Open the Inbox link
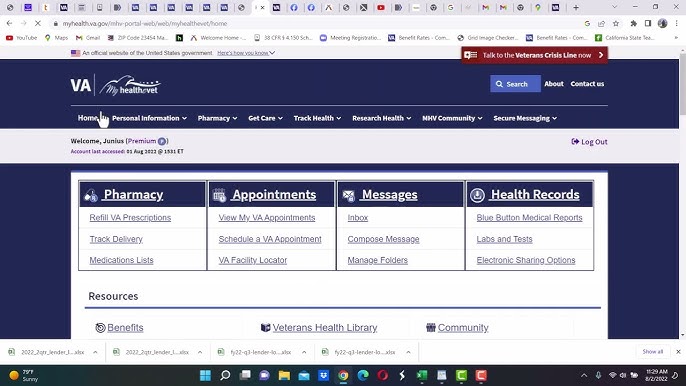 coord(357,218)
